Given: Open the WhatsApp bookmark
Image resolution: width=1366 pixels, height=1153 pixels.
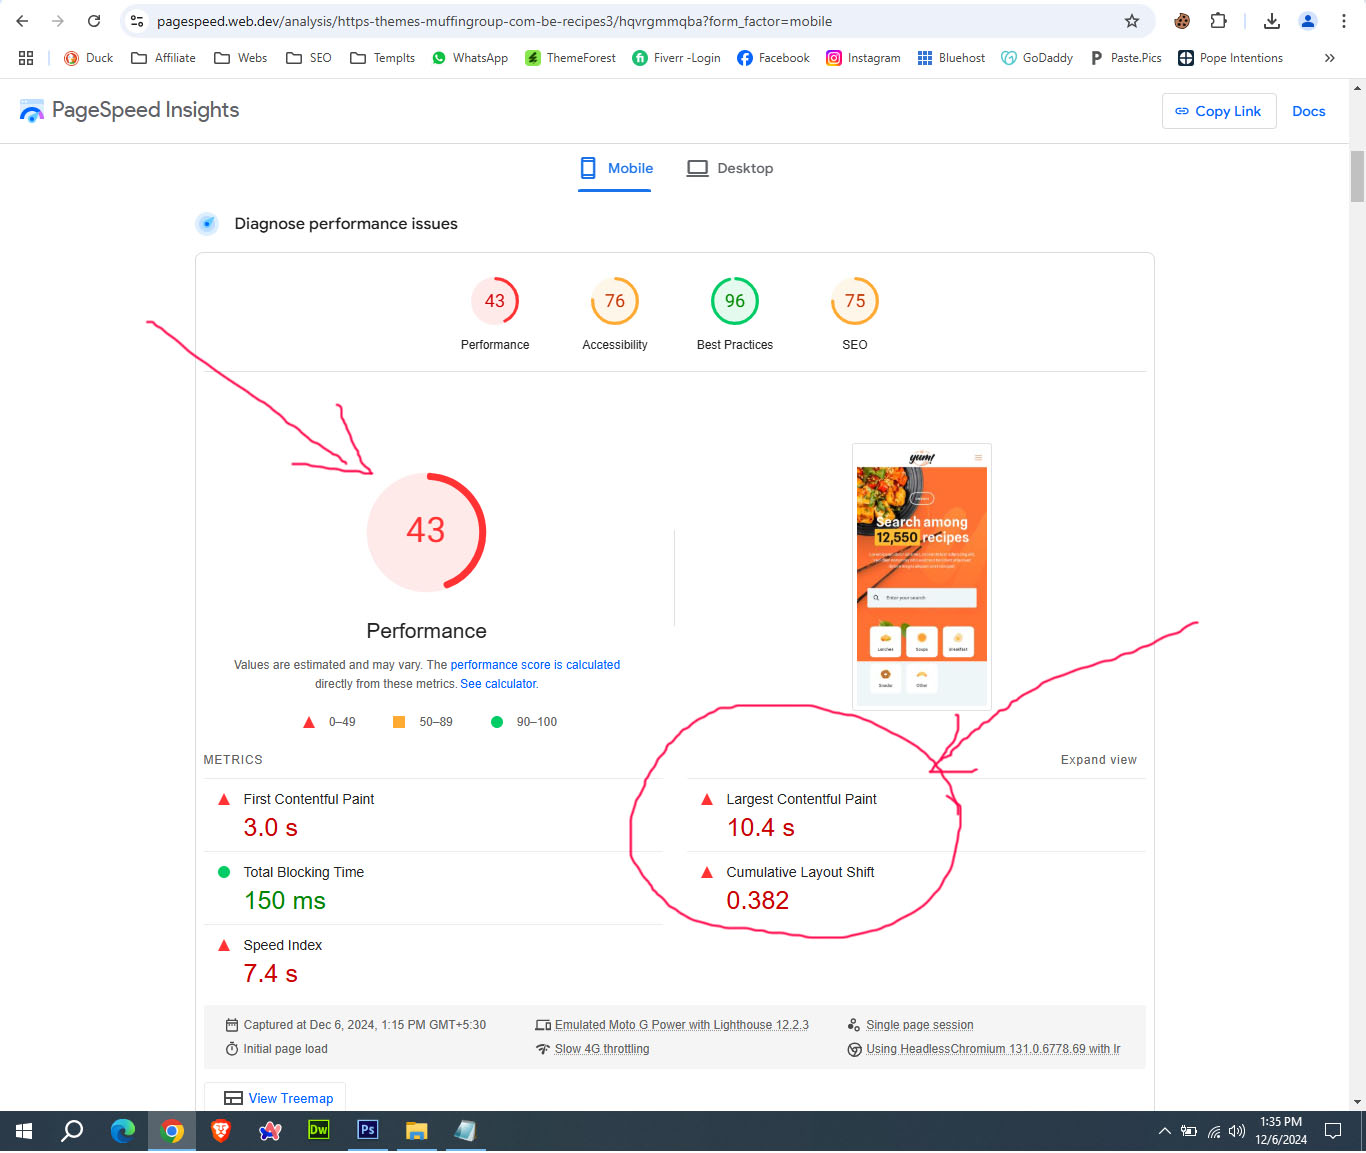Looking at the screenshot, I should [x=470, y=58].
